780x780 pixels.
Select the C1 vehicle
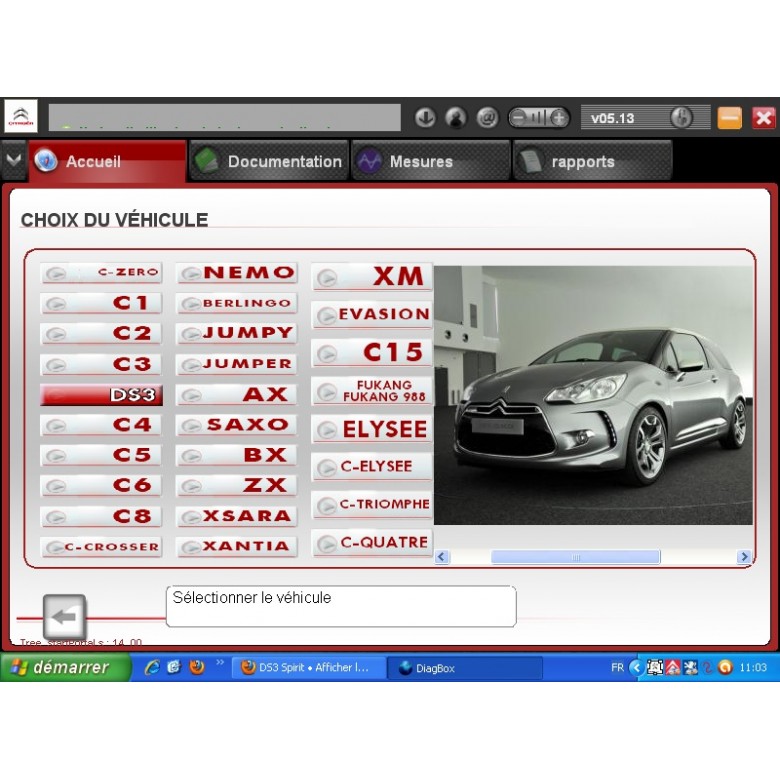point(101,303)
